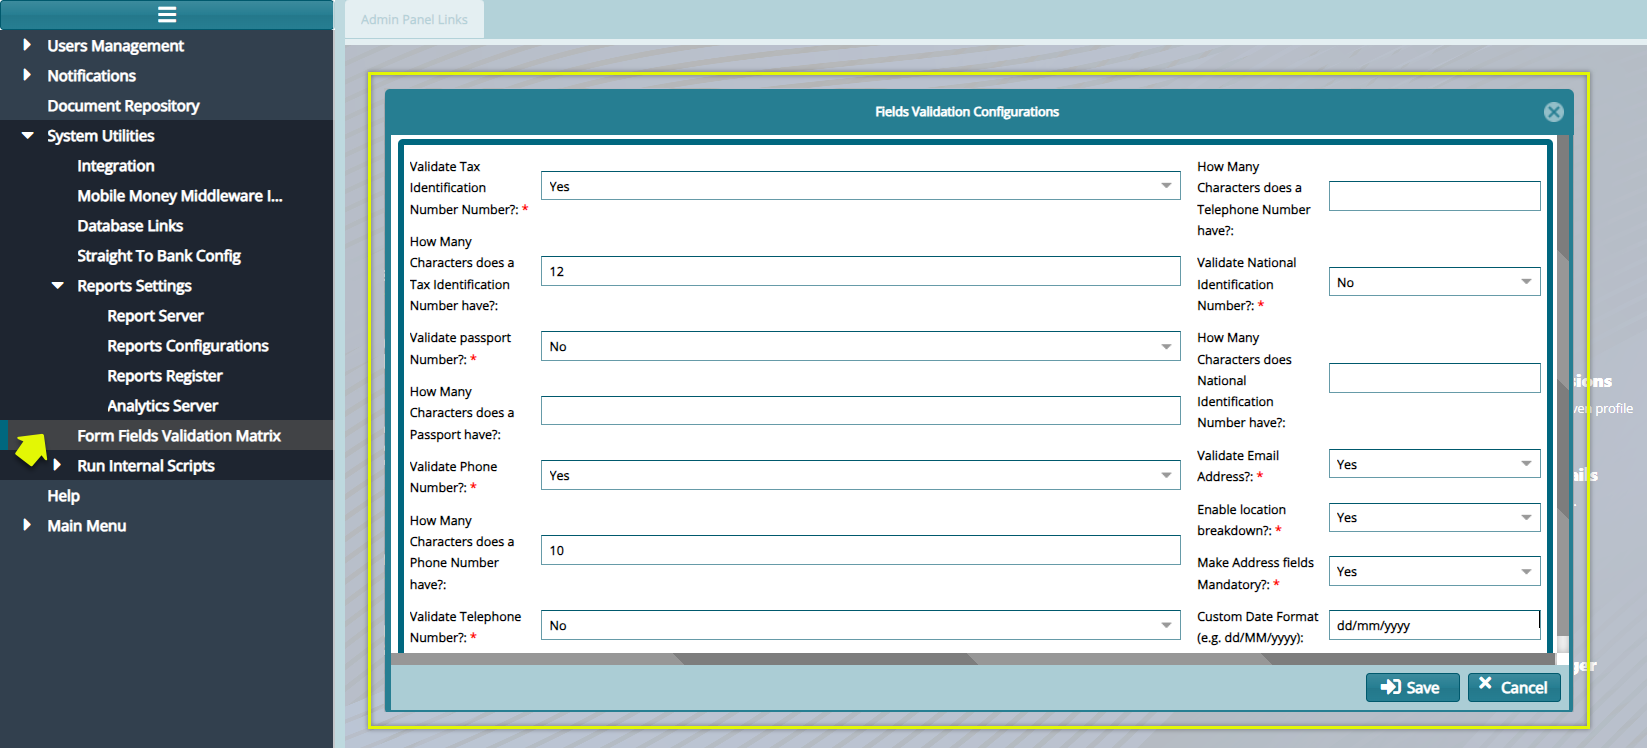1647x748 pixels.
Task: Expand Users Management tree arrow
Action: point(27,45)
